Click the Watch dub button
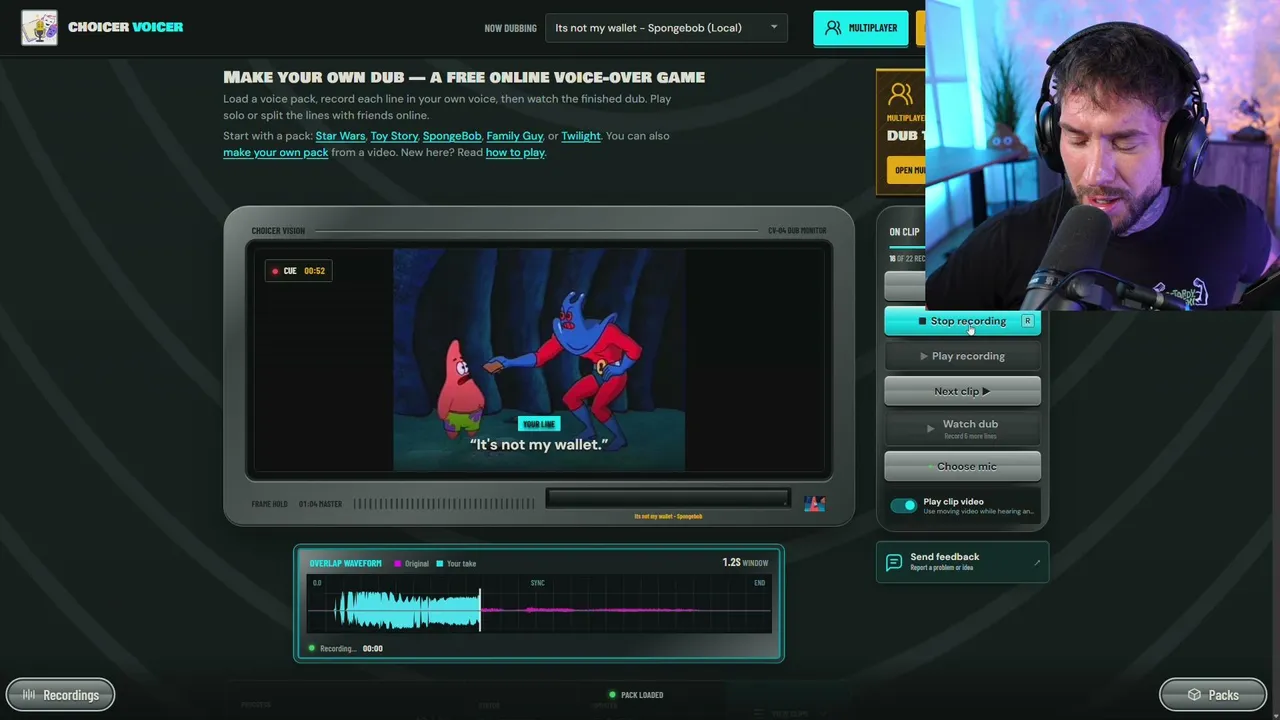This screenshot has height=720, width=1280. (962, 428)
